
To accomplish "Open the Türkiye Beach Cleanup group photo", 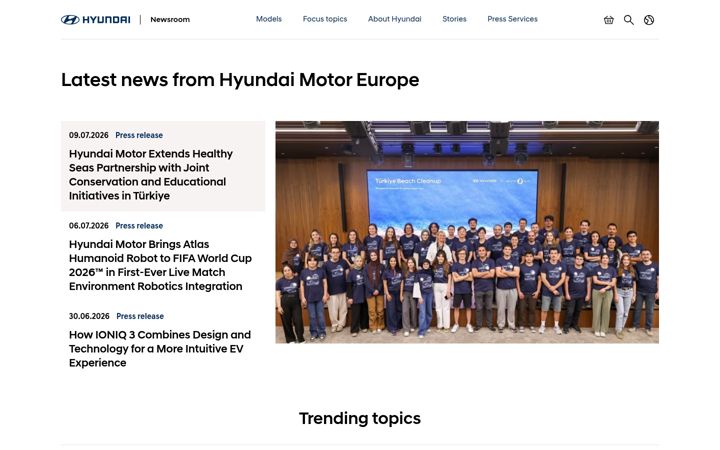I will coord(467,232).
